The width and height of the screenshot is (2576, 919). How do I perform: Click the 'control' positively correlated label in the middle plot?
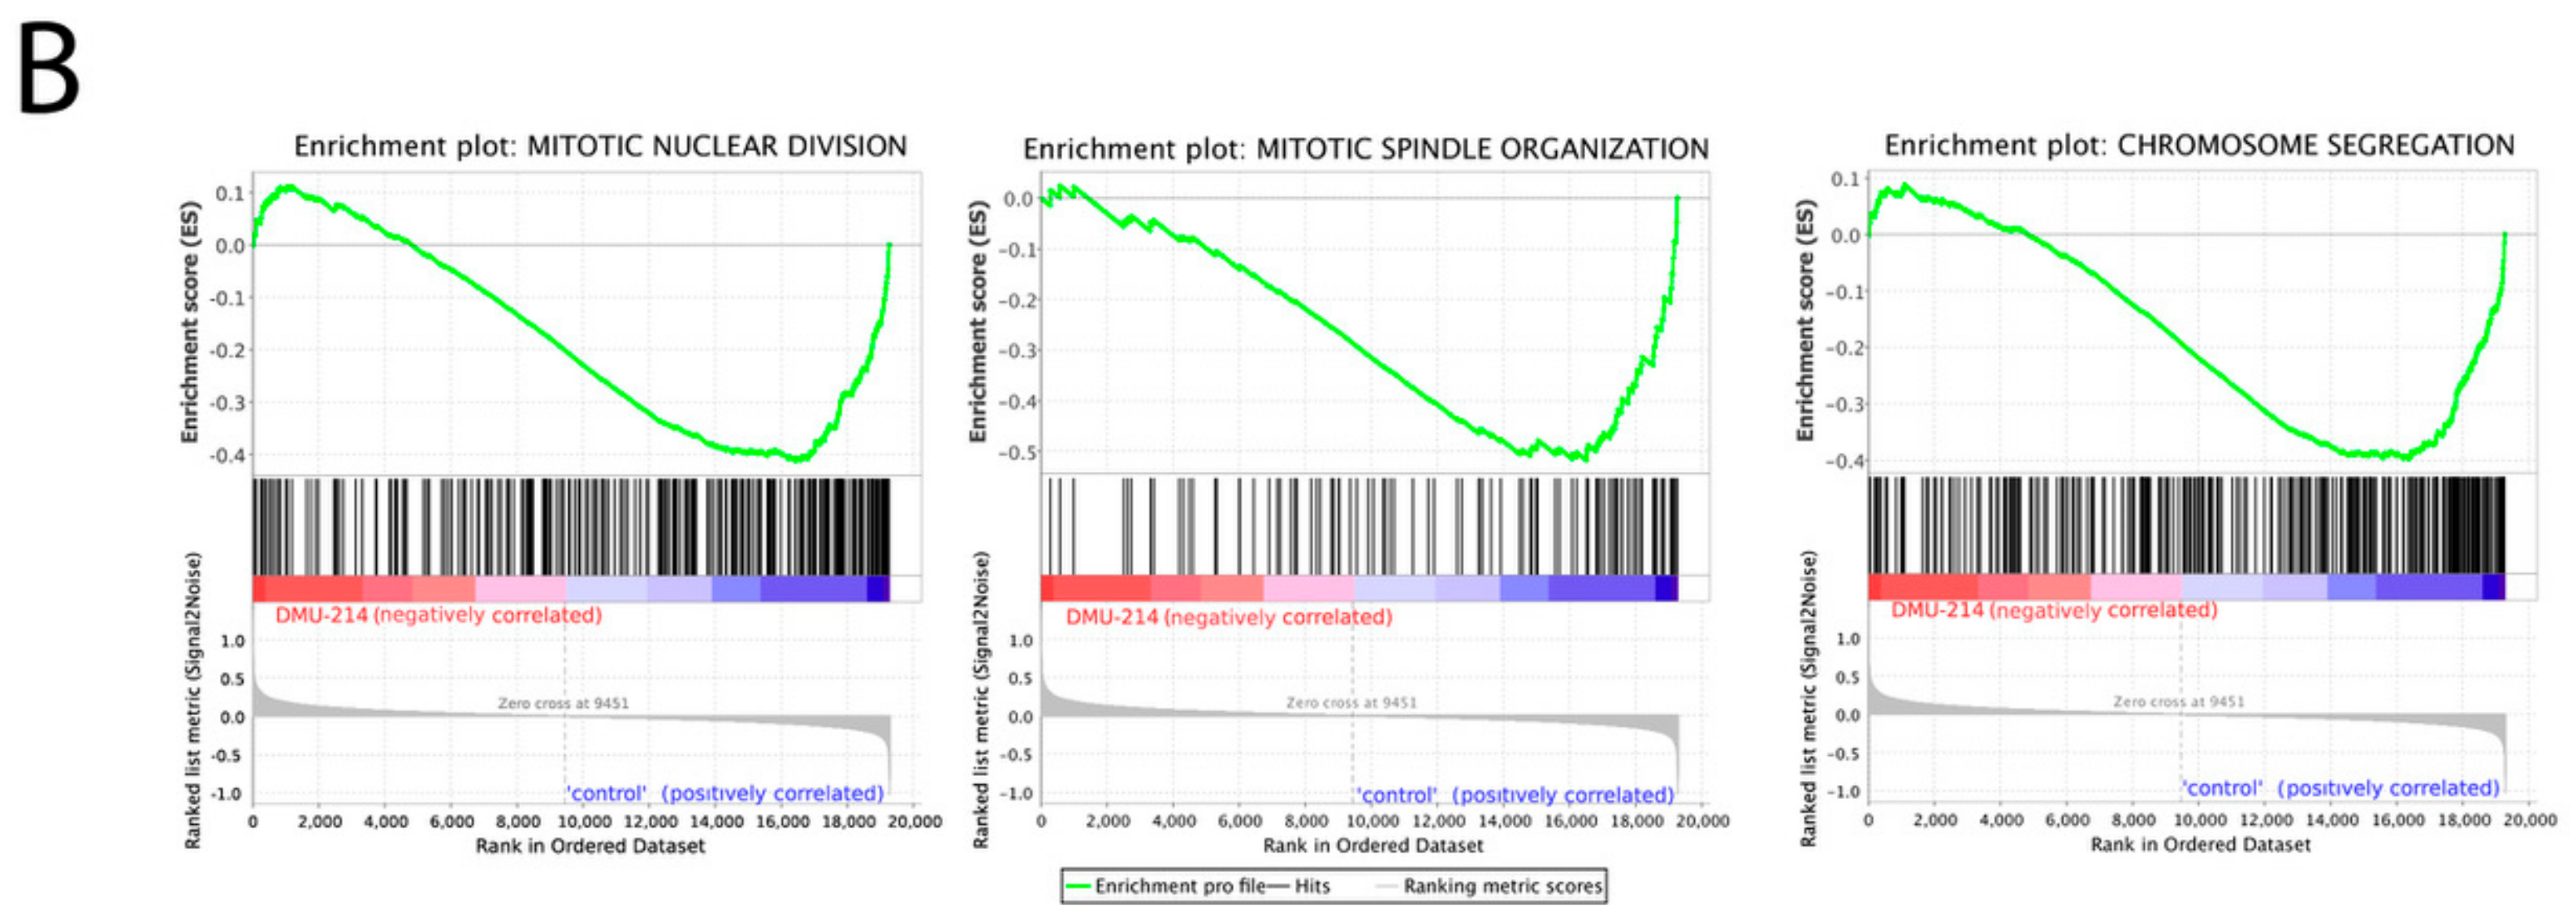point(1515,795)
